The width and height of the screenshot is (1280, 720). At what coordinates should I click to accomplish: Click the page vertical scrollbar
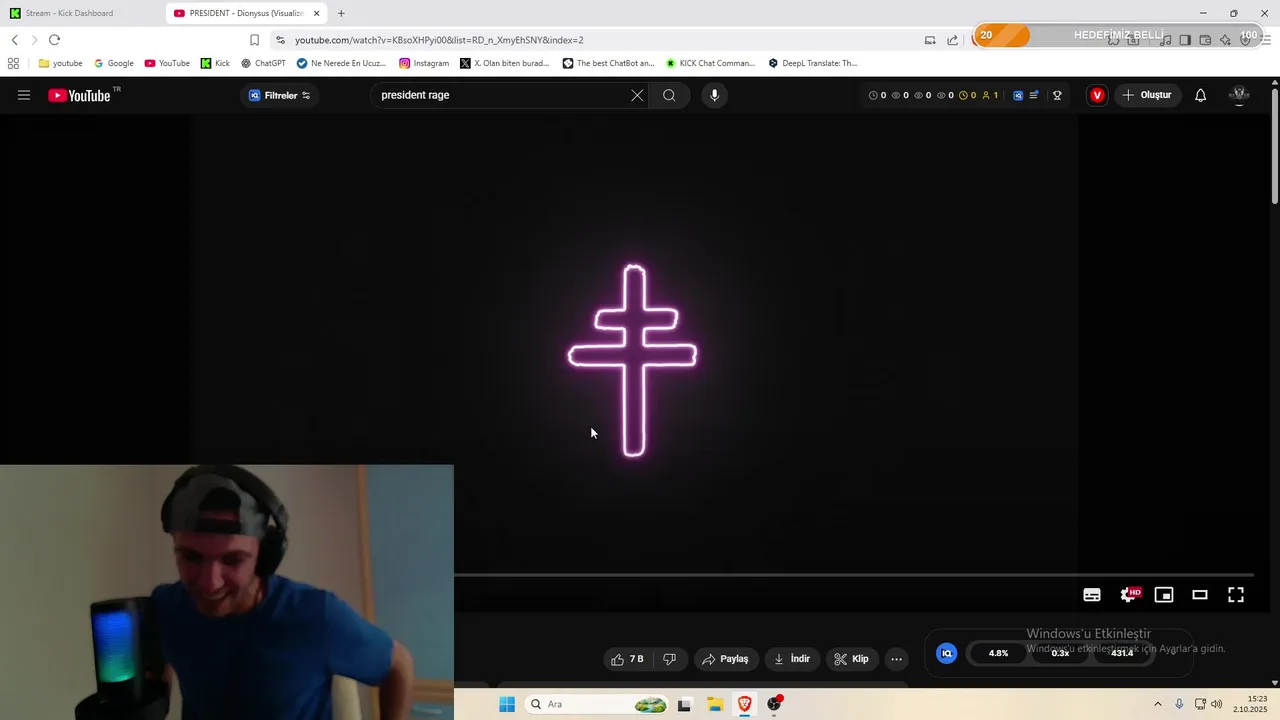pyautogui.click(x=1275, y=148)
